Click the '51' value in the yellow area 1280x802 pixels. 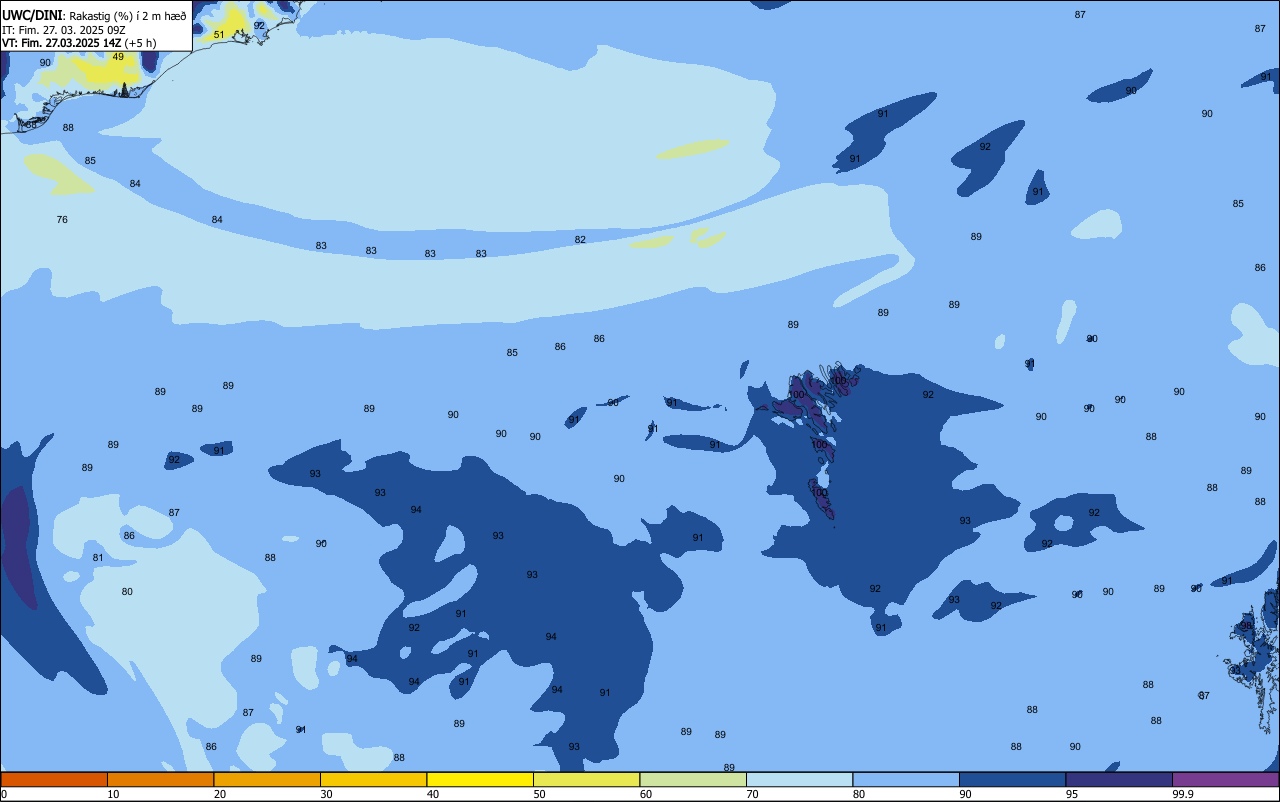[219, 35]
